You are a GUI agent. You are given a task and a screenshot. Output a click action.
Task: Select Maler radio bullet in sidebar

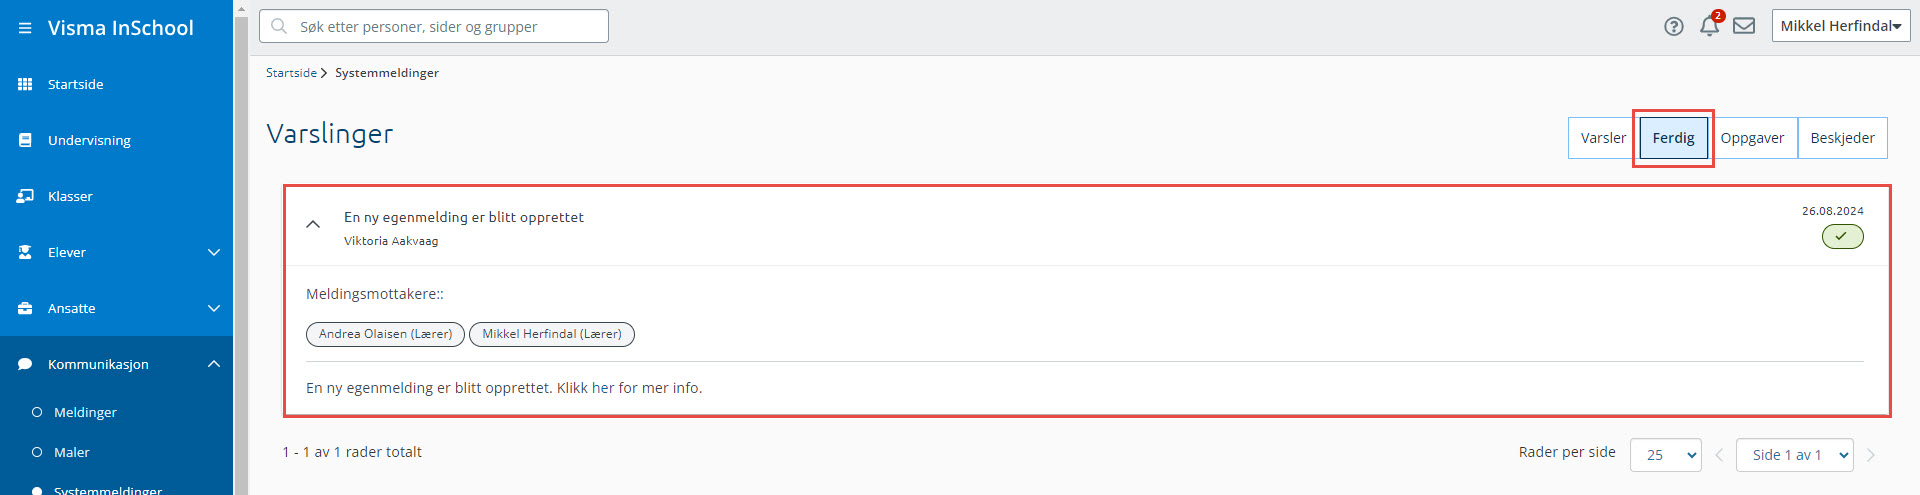click(x=37, y=452)
